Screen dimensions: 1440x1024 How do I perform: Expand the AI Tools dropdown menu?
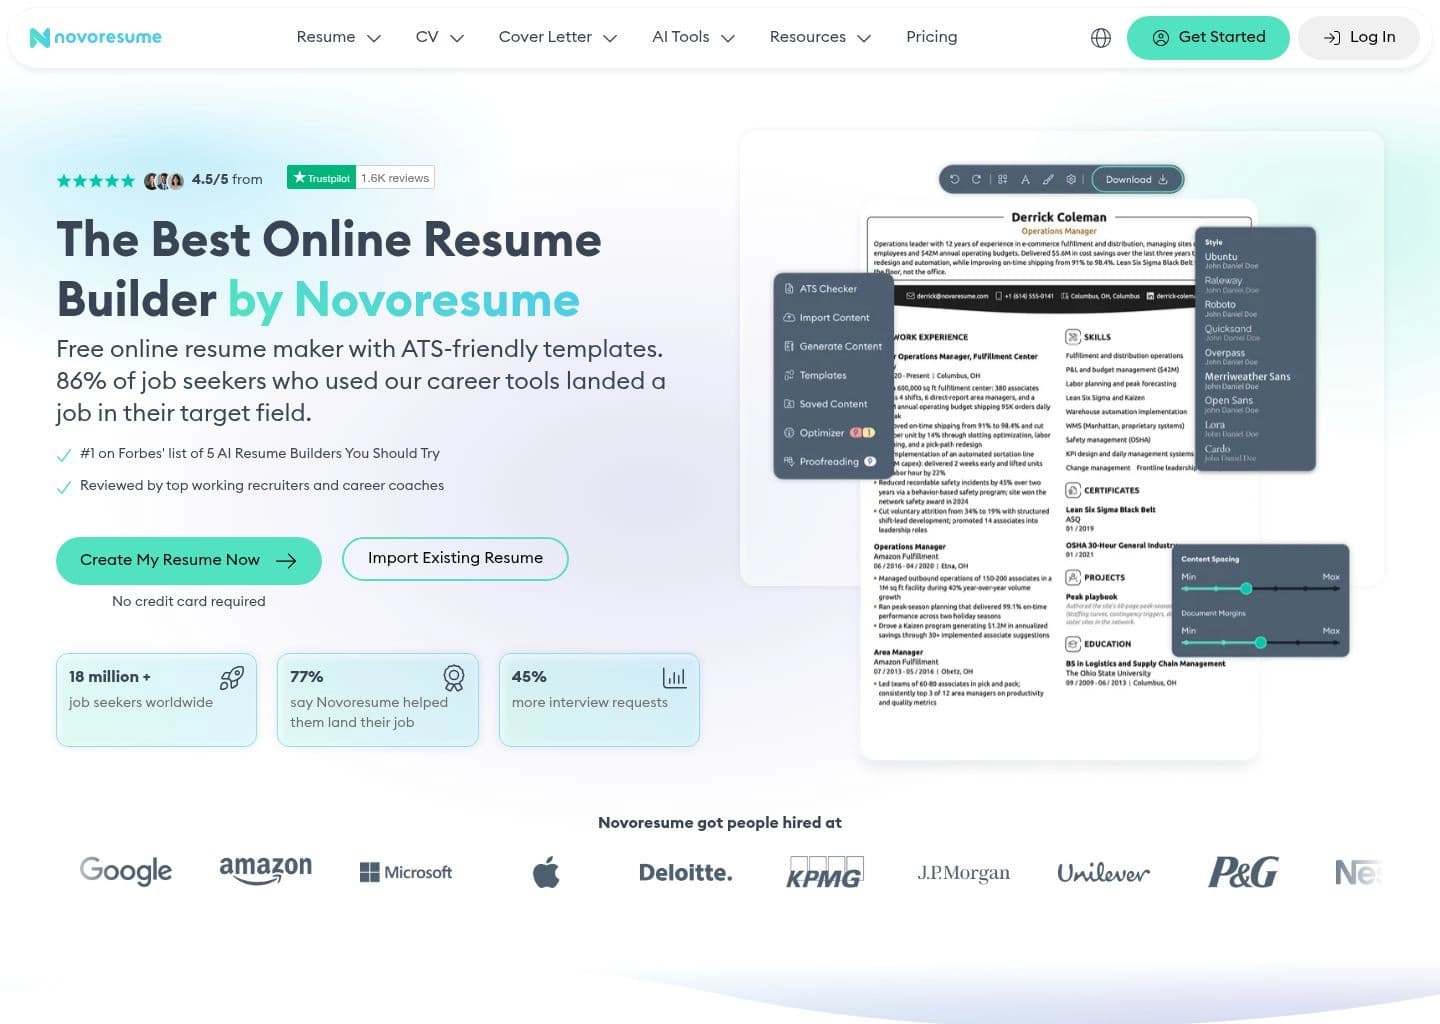694,38
